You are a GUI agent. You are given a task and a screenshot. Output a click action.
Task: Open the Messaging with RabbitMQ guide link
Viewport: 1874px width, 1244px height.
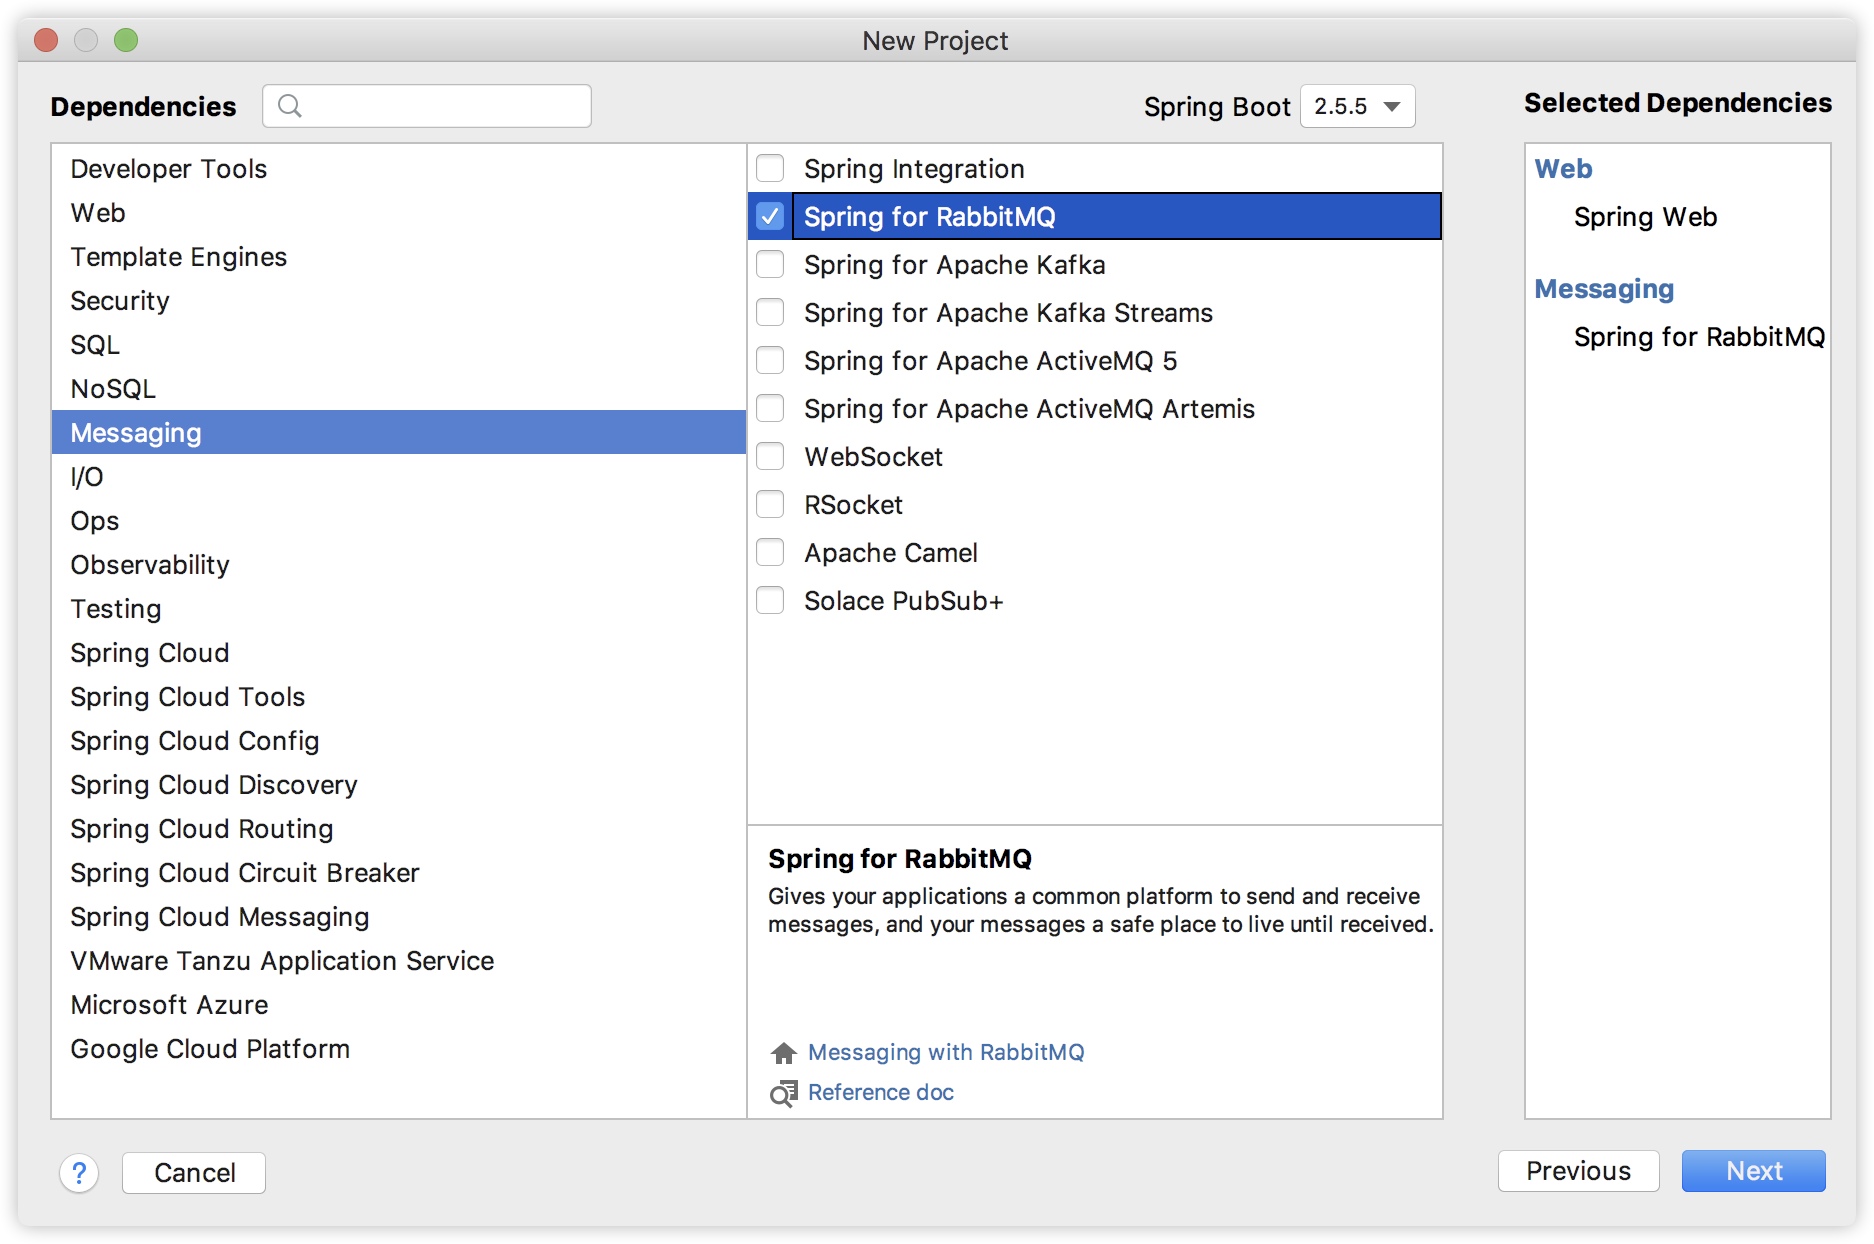tap(946, 1053)
